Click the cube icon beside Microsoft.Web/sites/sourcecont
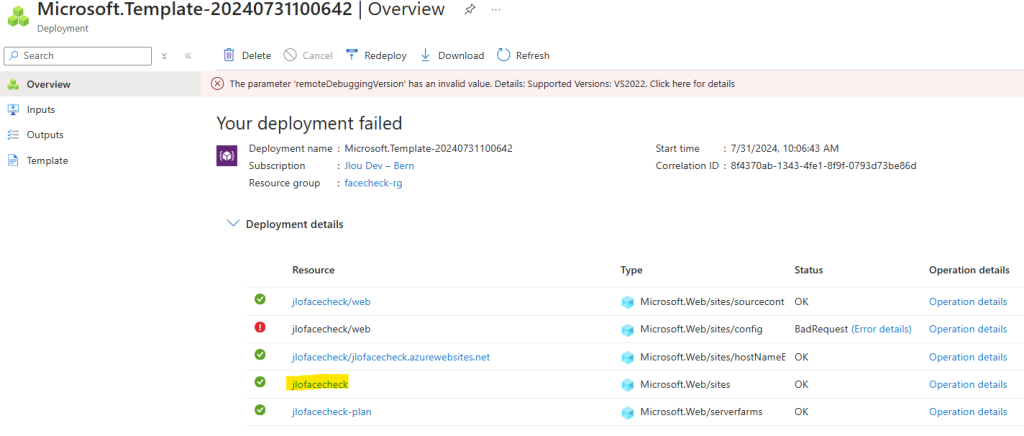Screen dimensions: 1024x436 click(628, 302)
